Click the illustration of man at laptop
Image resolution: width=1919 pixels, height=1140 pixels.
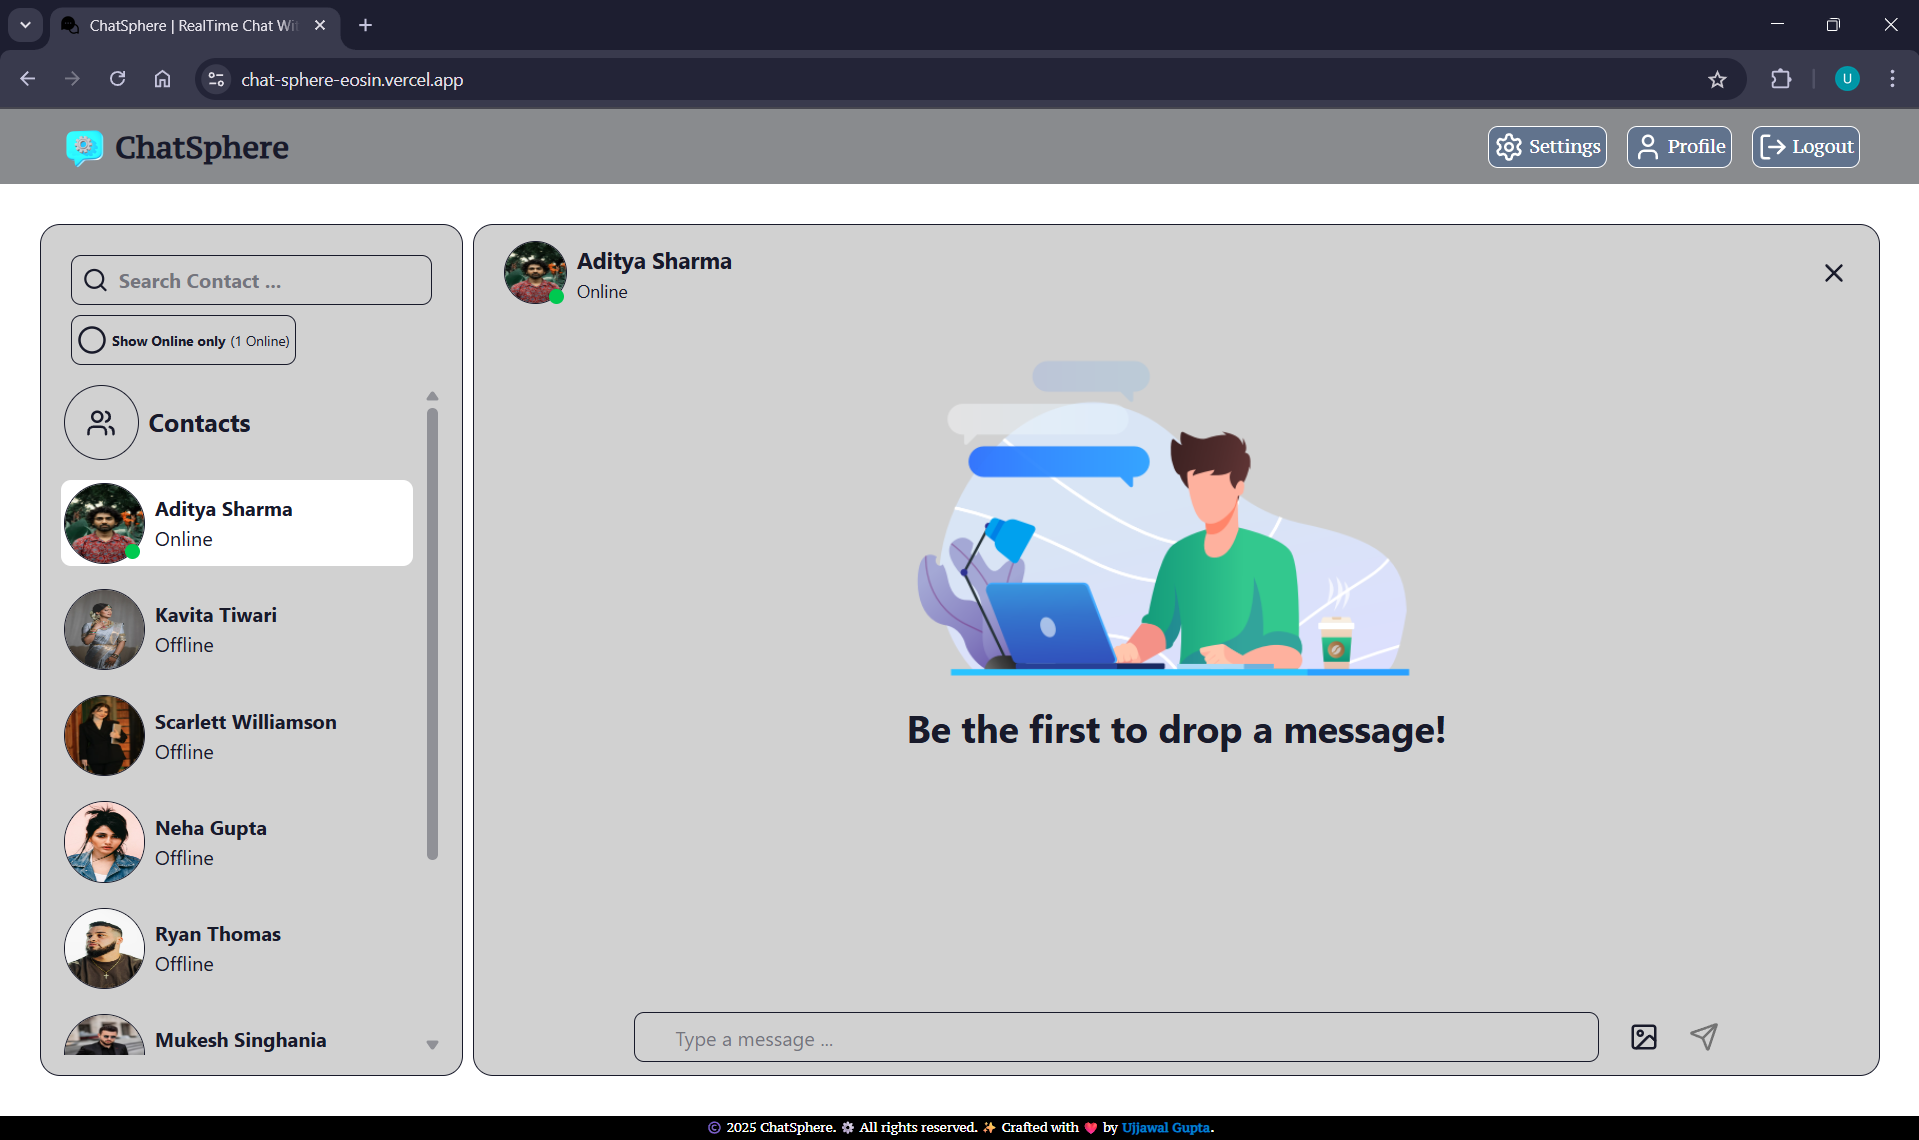[x=1163, y=518]
